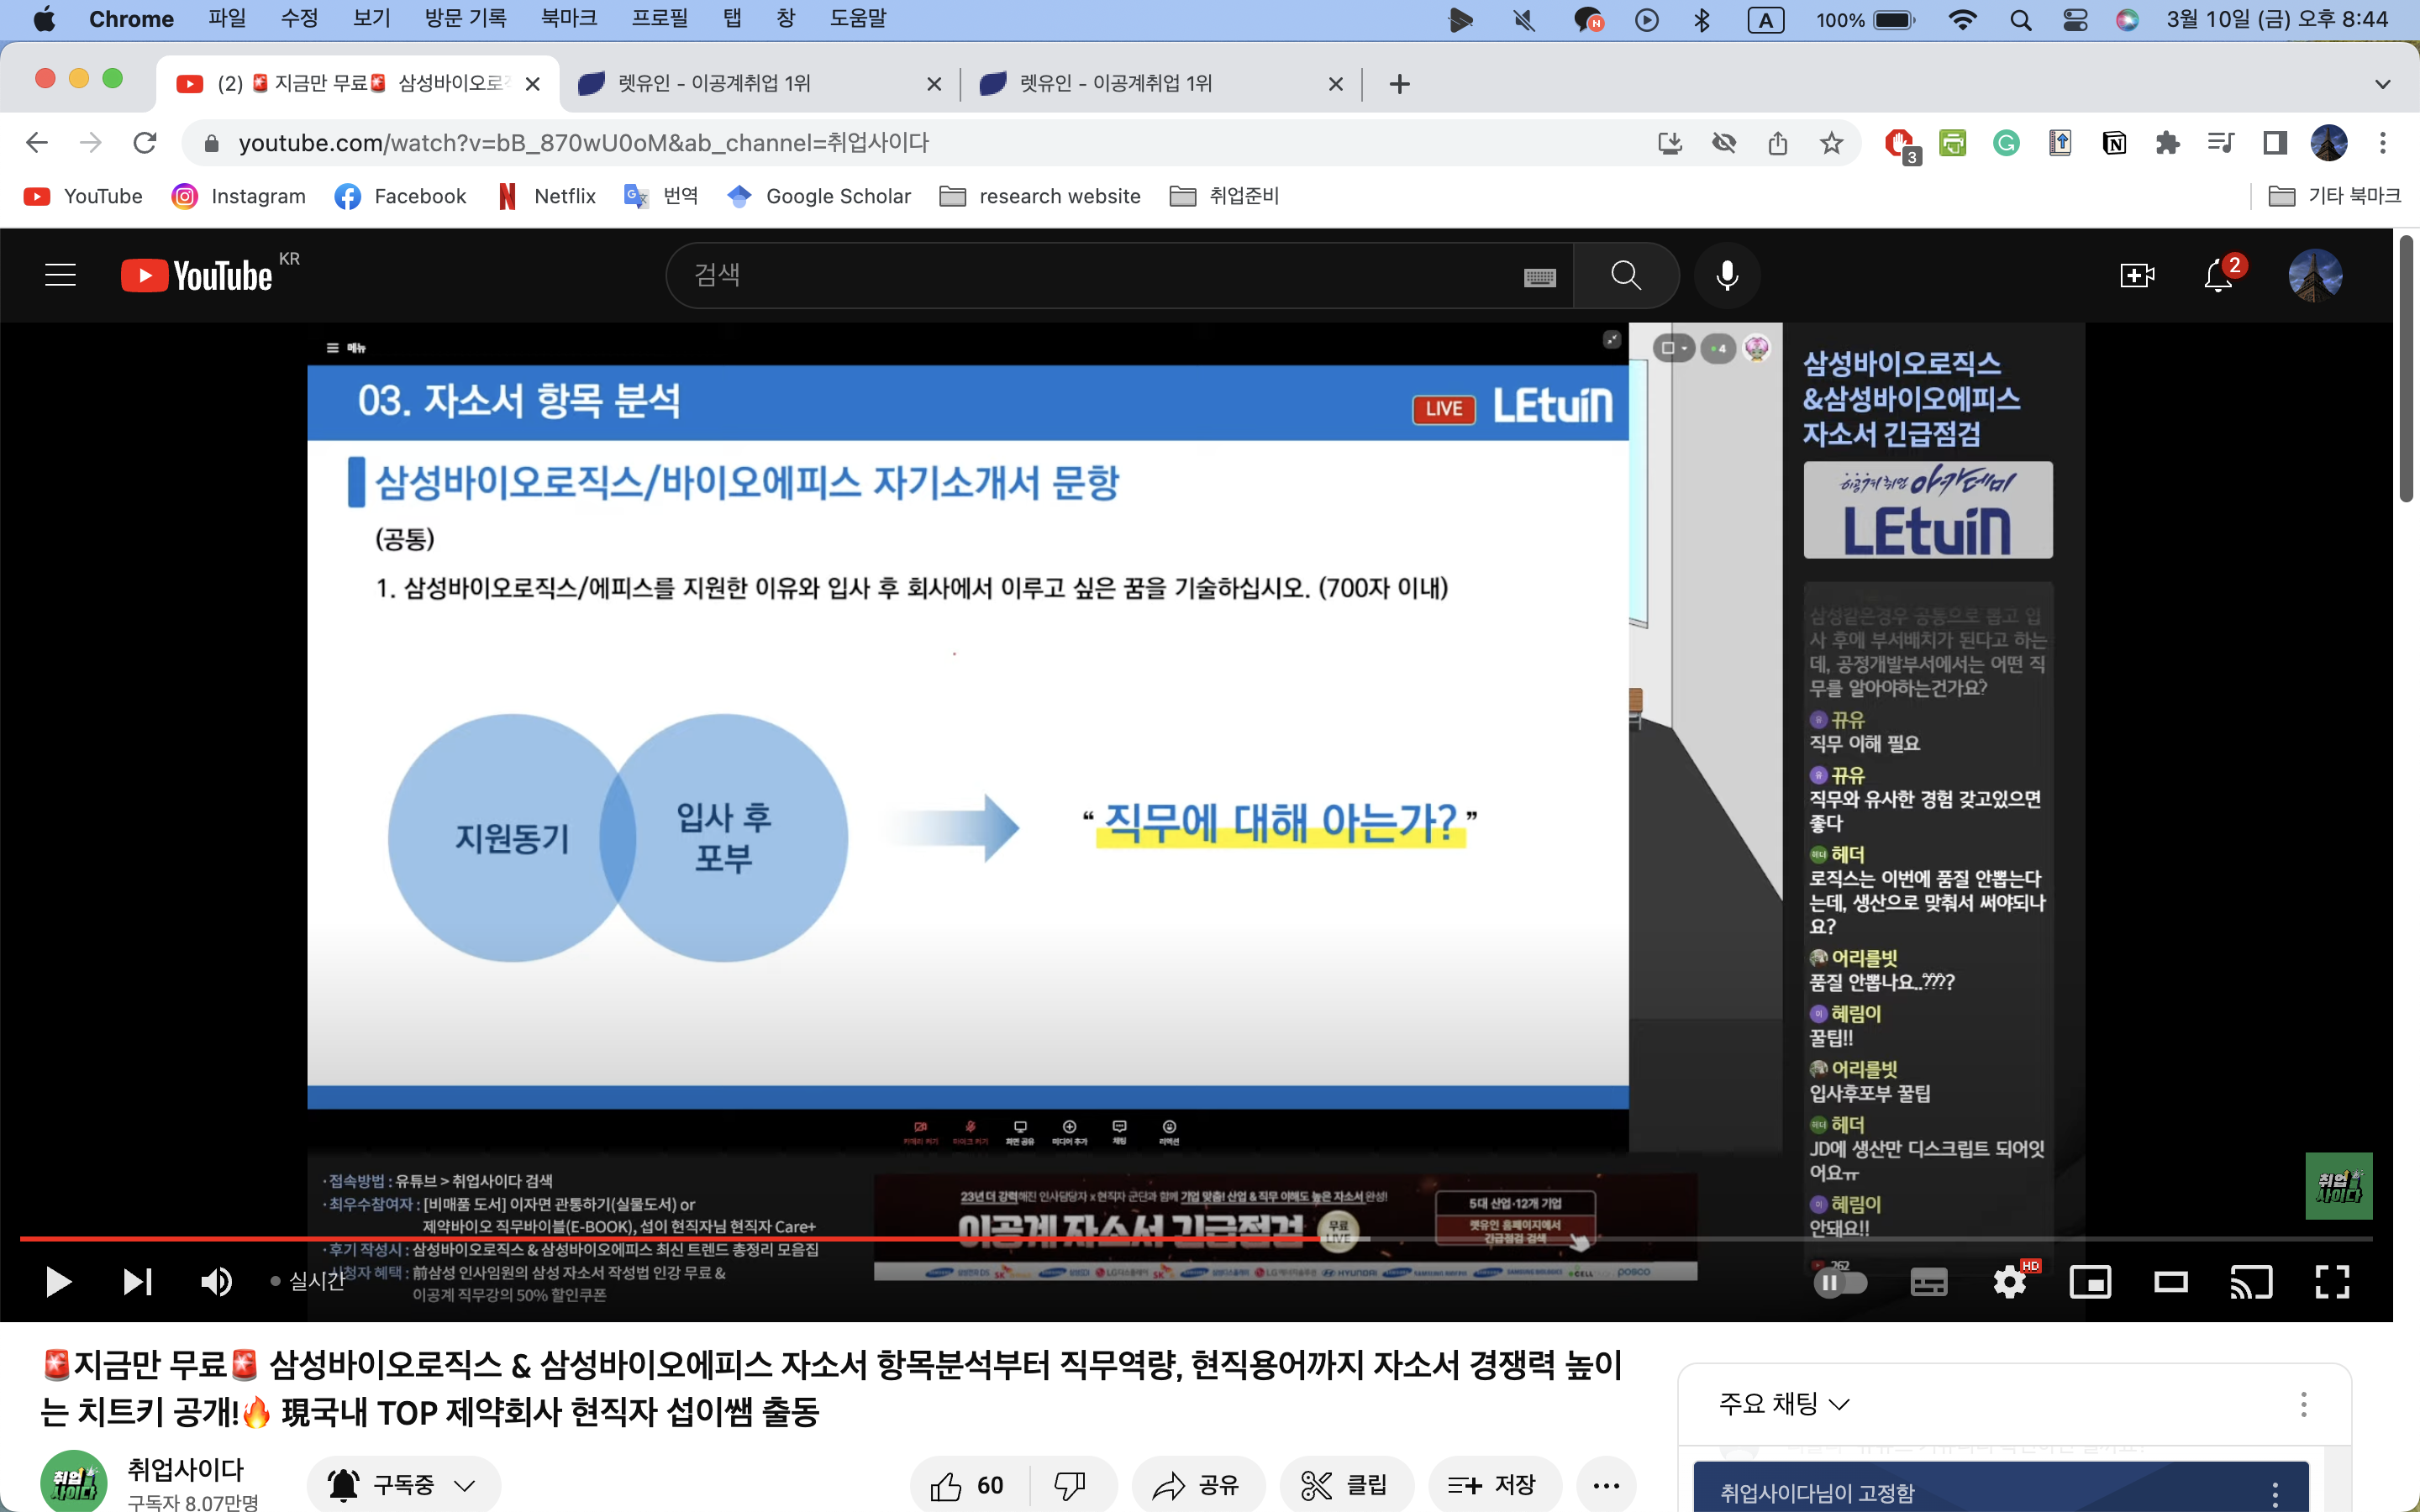Toggle theater mode view
This screenshot has height=1512, width=2420.
coord(2170,1282)
